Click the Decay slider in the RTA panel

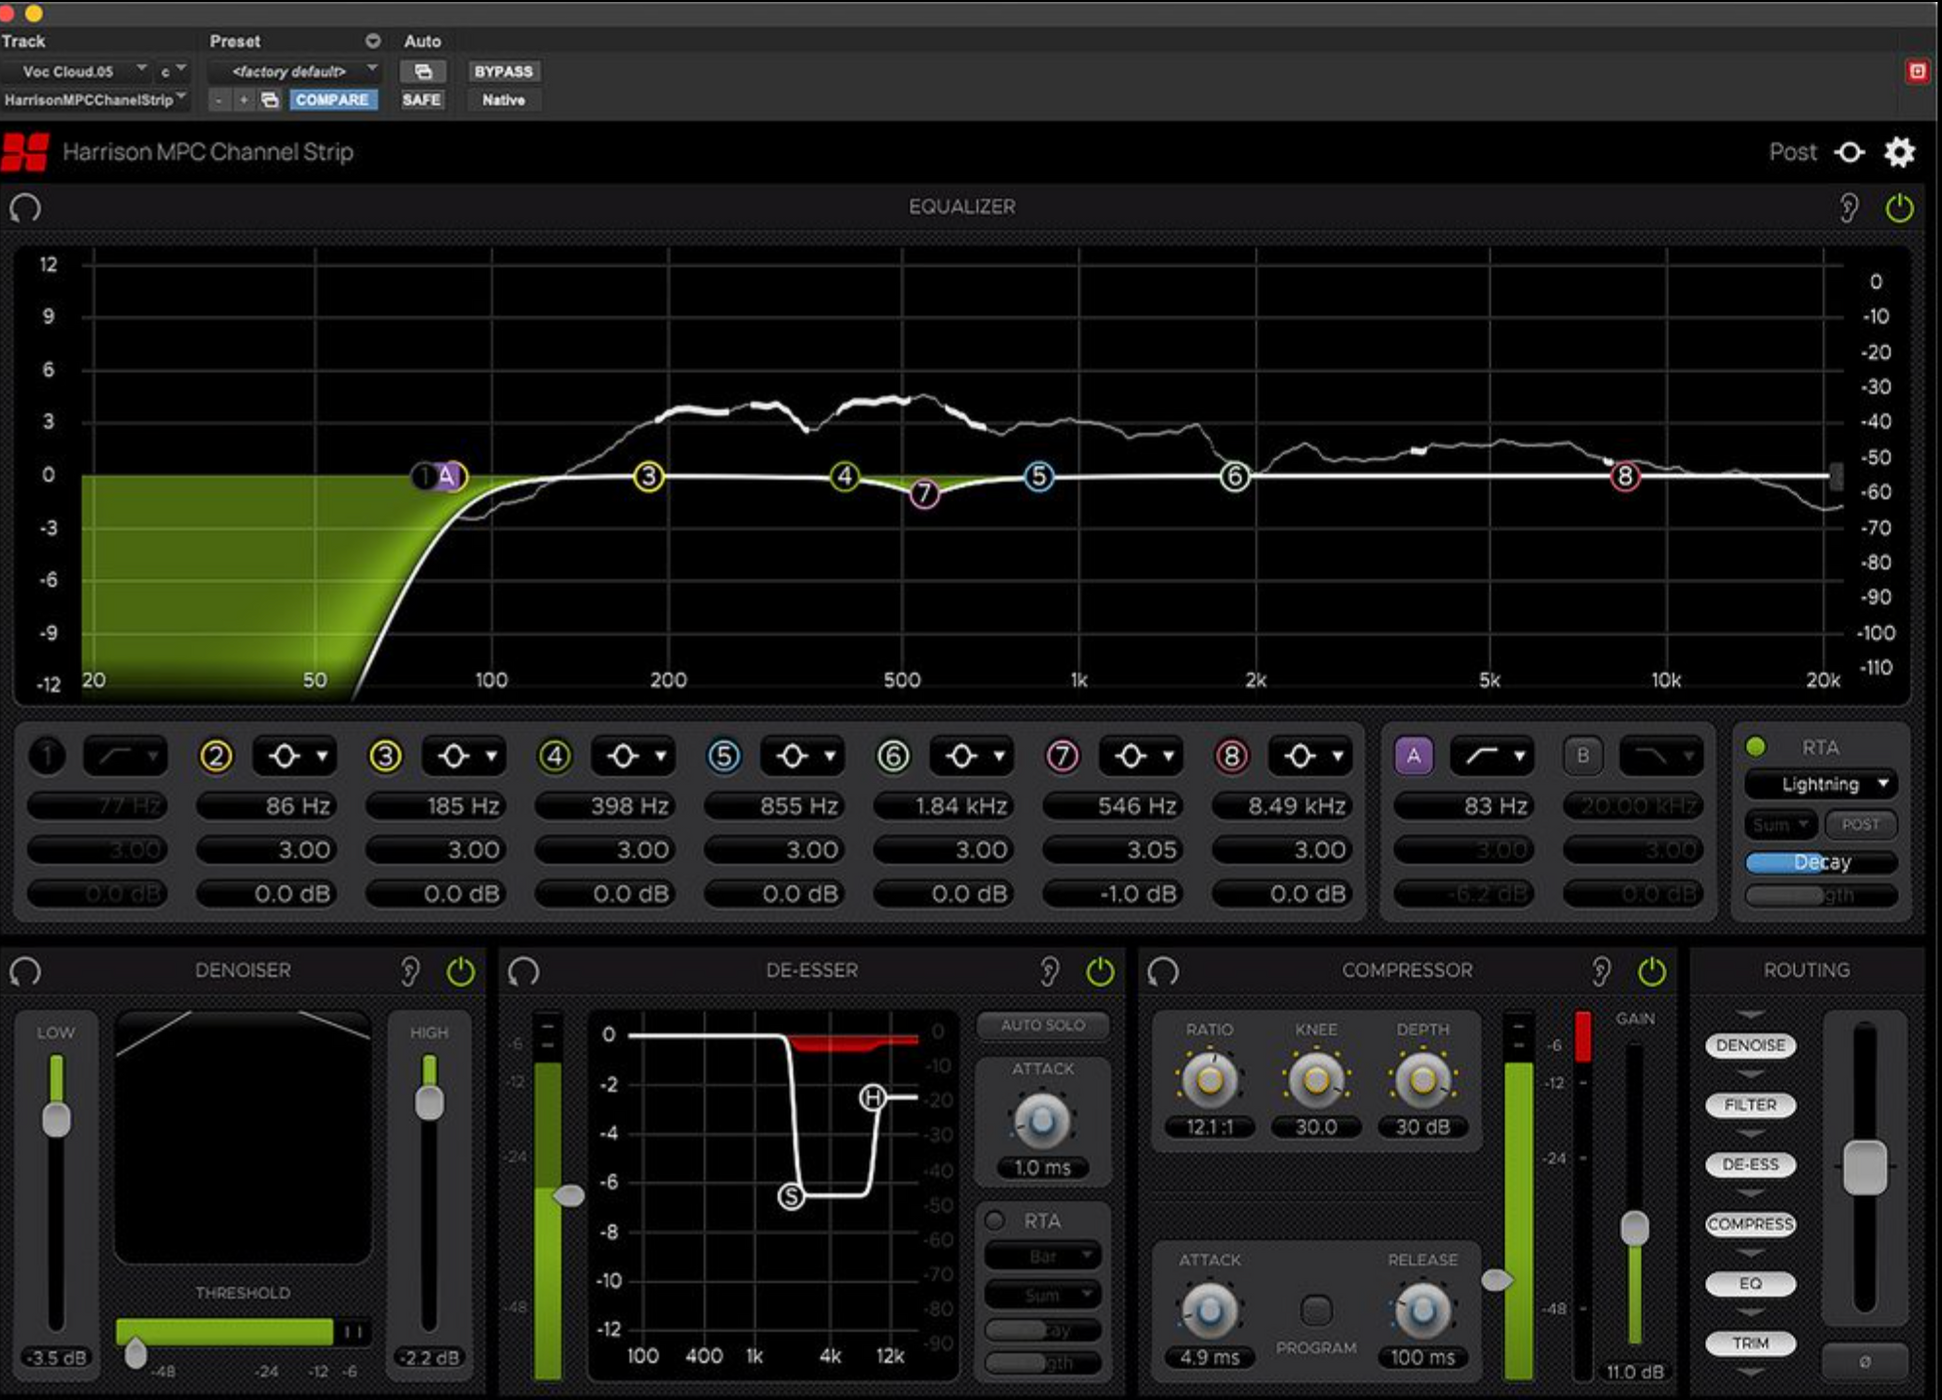click(x=1820, y=861)
